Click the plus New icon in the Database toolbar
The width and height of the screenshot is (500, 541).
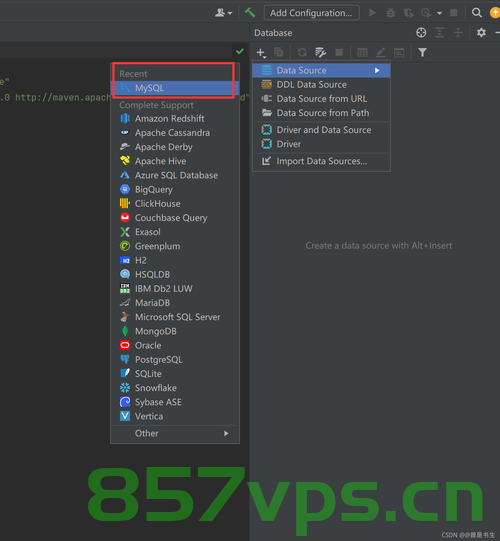point(261,53)
